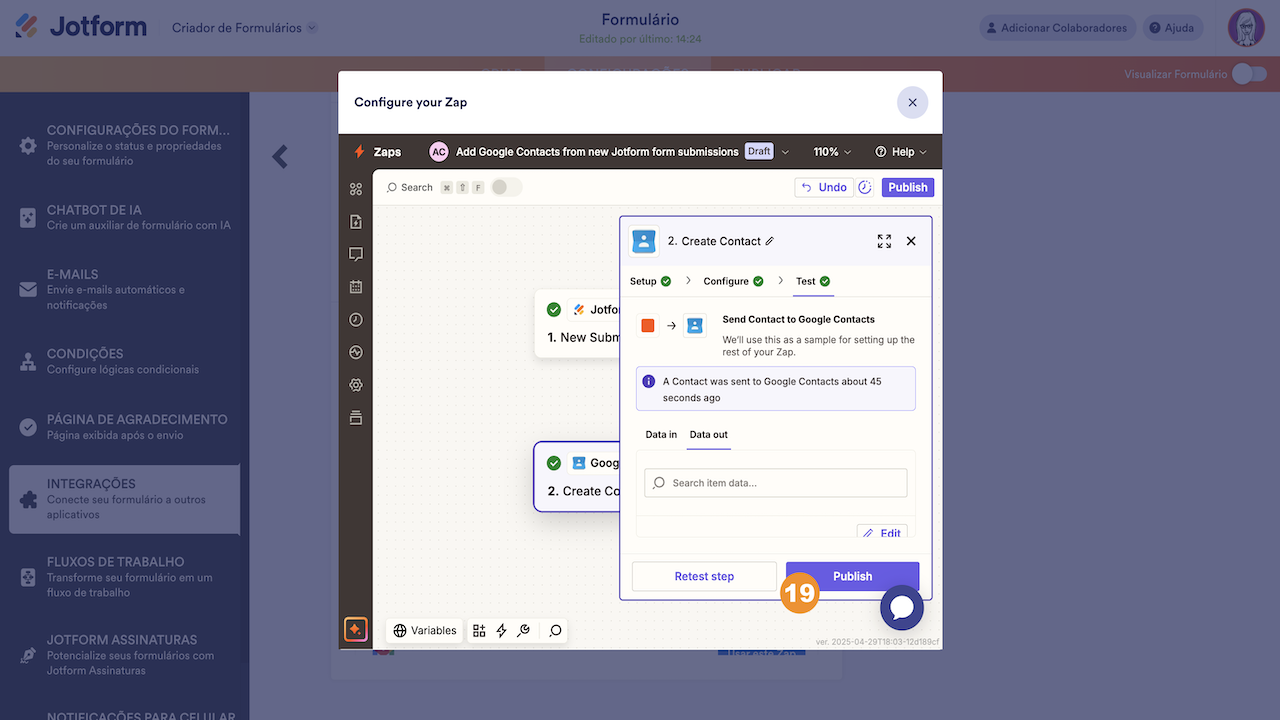1280x720 pixels.
Task: Switch to the Data in tab
Action: [x=661, y=435]
